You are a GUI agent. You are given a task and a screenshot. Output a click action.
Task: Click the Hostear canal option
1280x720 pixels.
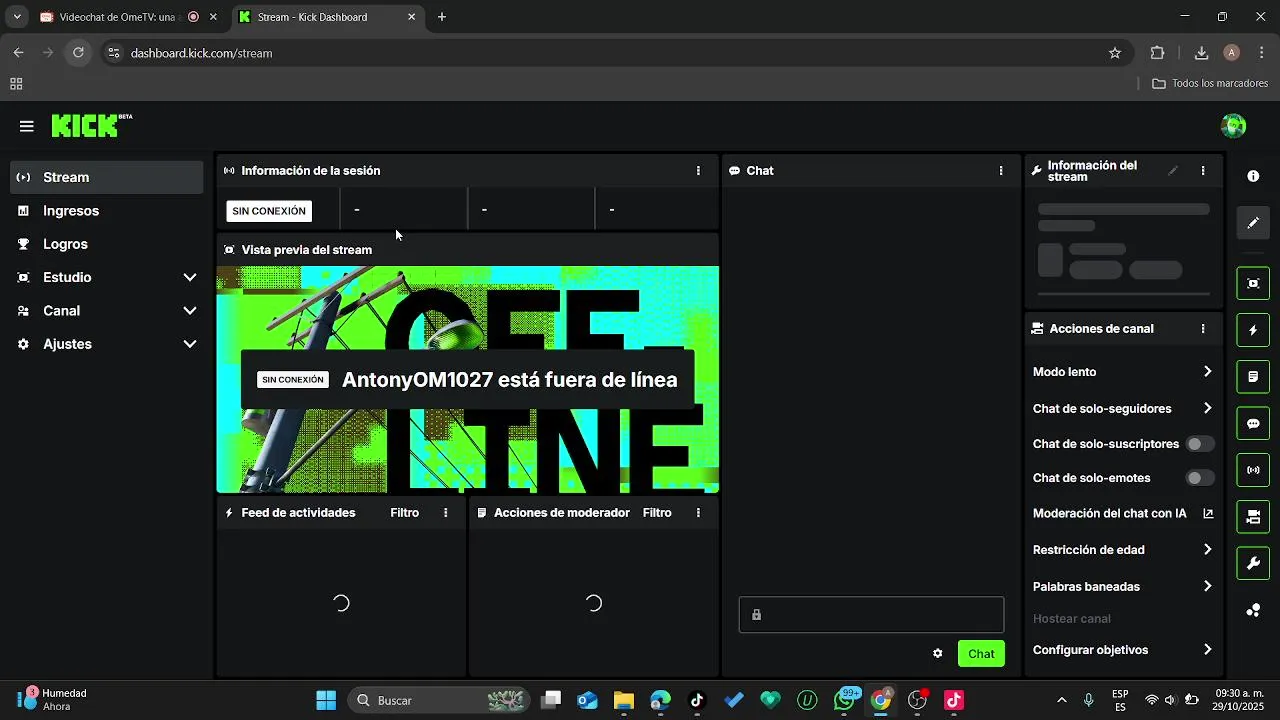1071,619
